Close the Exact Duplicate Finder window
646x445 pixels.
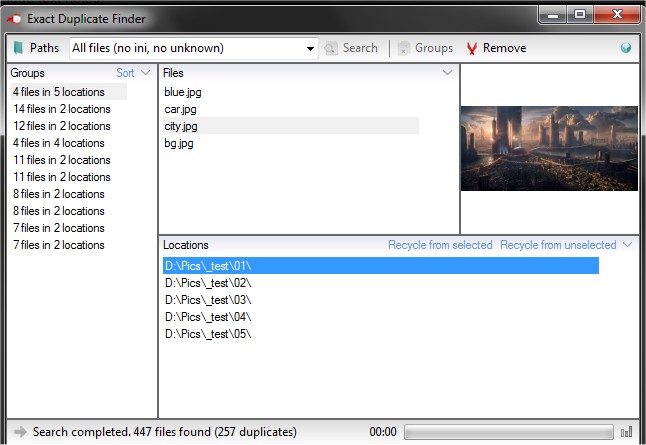click(x=617, y=15)
